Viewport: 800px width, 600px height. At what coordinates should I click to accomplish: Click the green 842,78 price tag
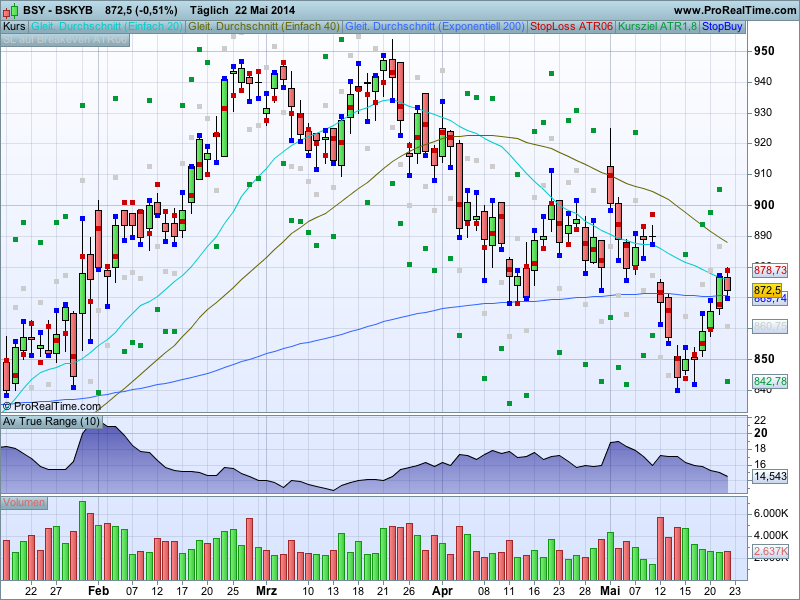[x=770, y=381]
